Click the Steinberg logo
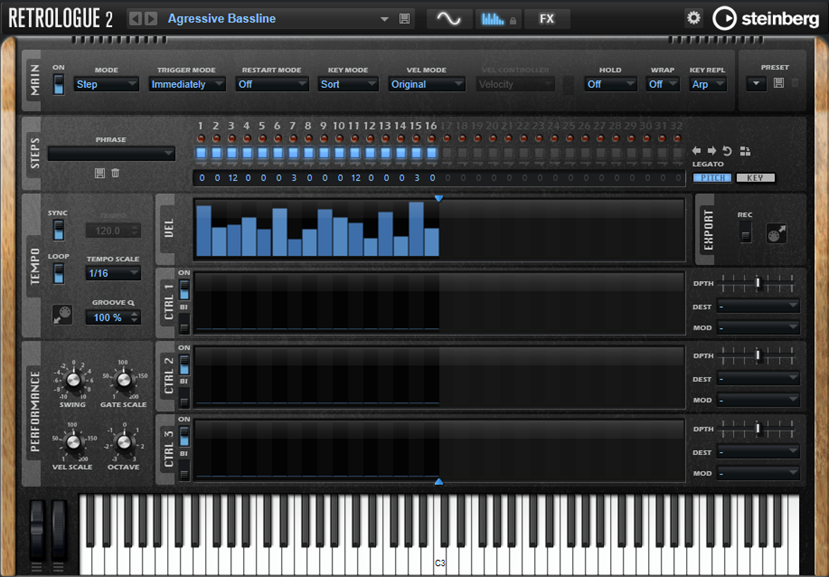829x577 pixels. tap(766, 19)
